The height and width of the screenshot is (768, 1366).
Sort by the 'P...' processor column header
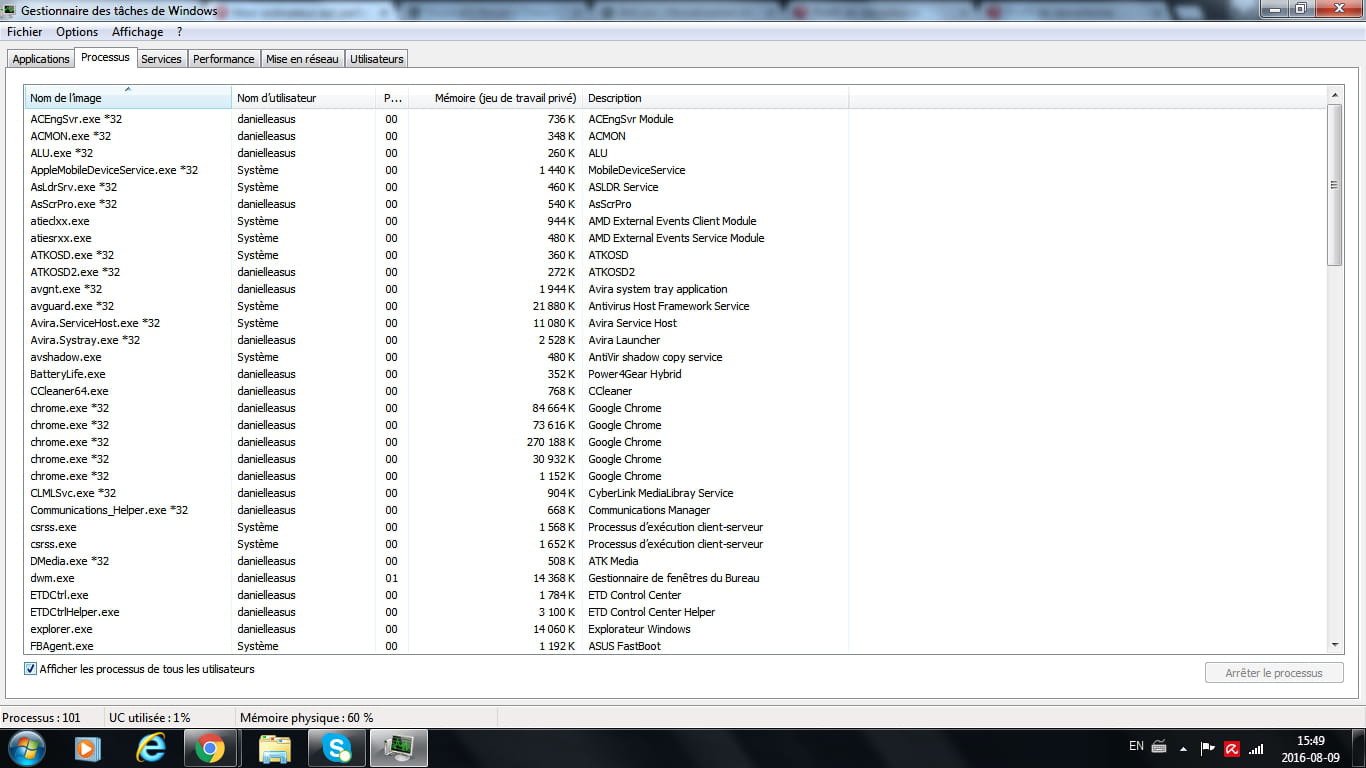(x=393, y=97)
